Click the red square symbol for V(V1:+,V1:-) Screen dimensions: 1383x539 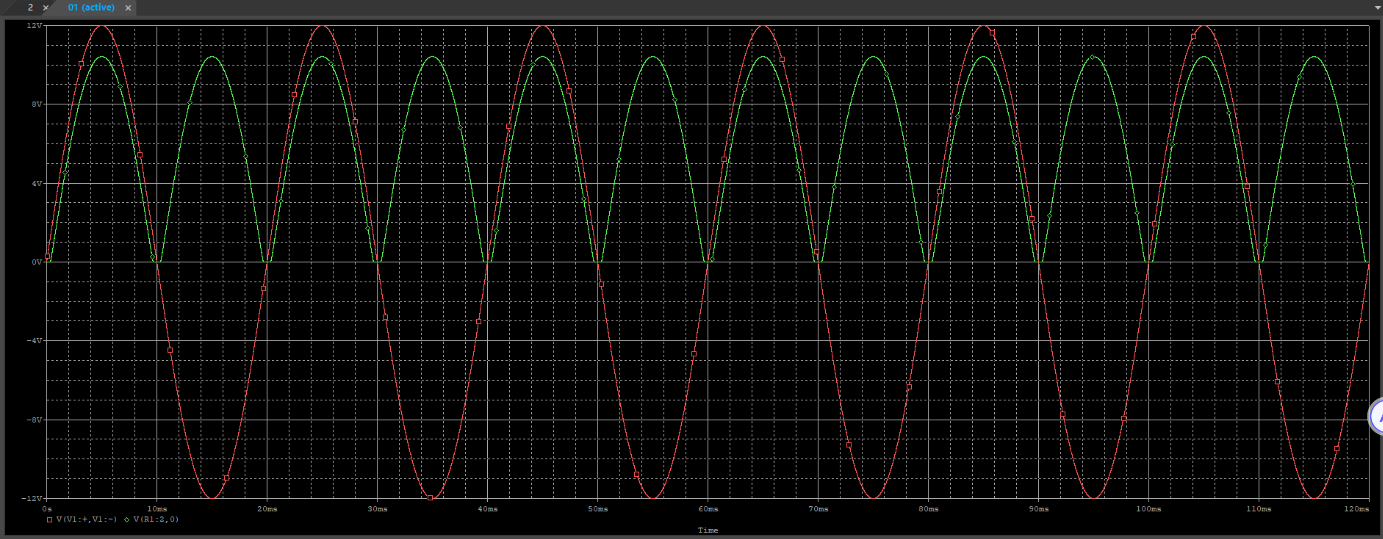50,520
